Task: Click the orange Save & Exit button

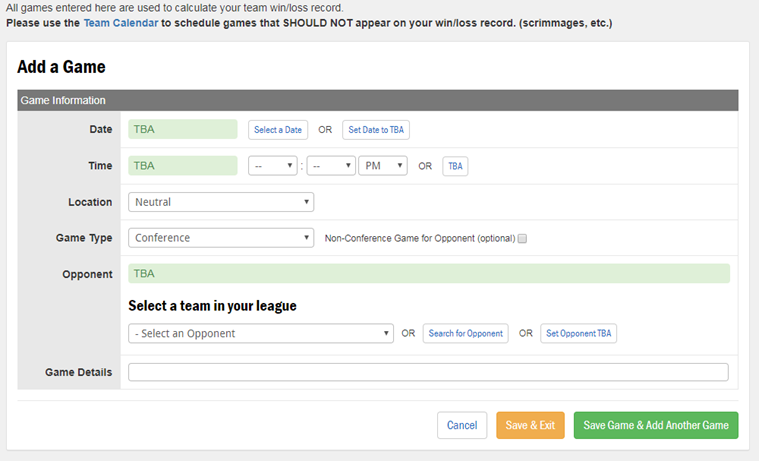Action: click(530, 425)
